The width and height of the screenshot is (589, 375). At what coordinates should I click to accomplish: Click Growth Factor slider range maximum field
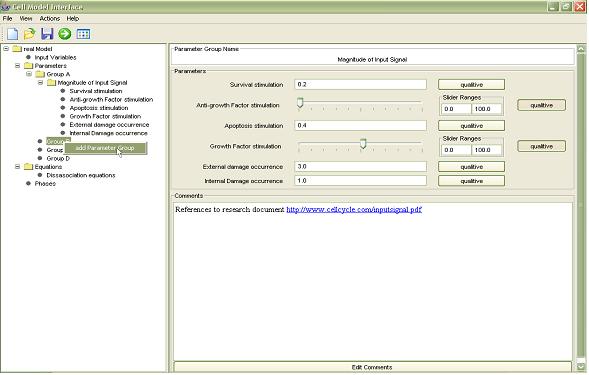[486, 150]
